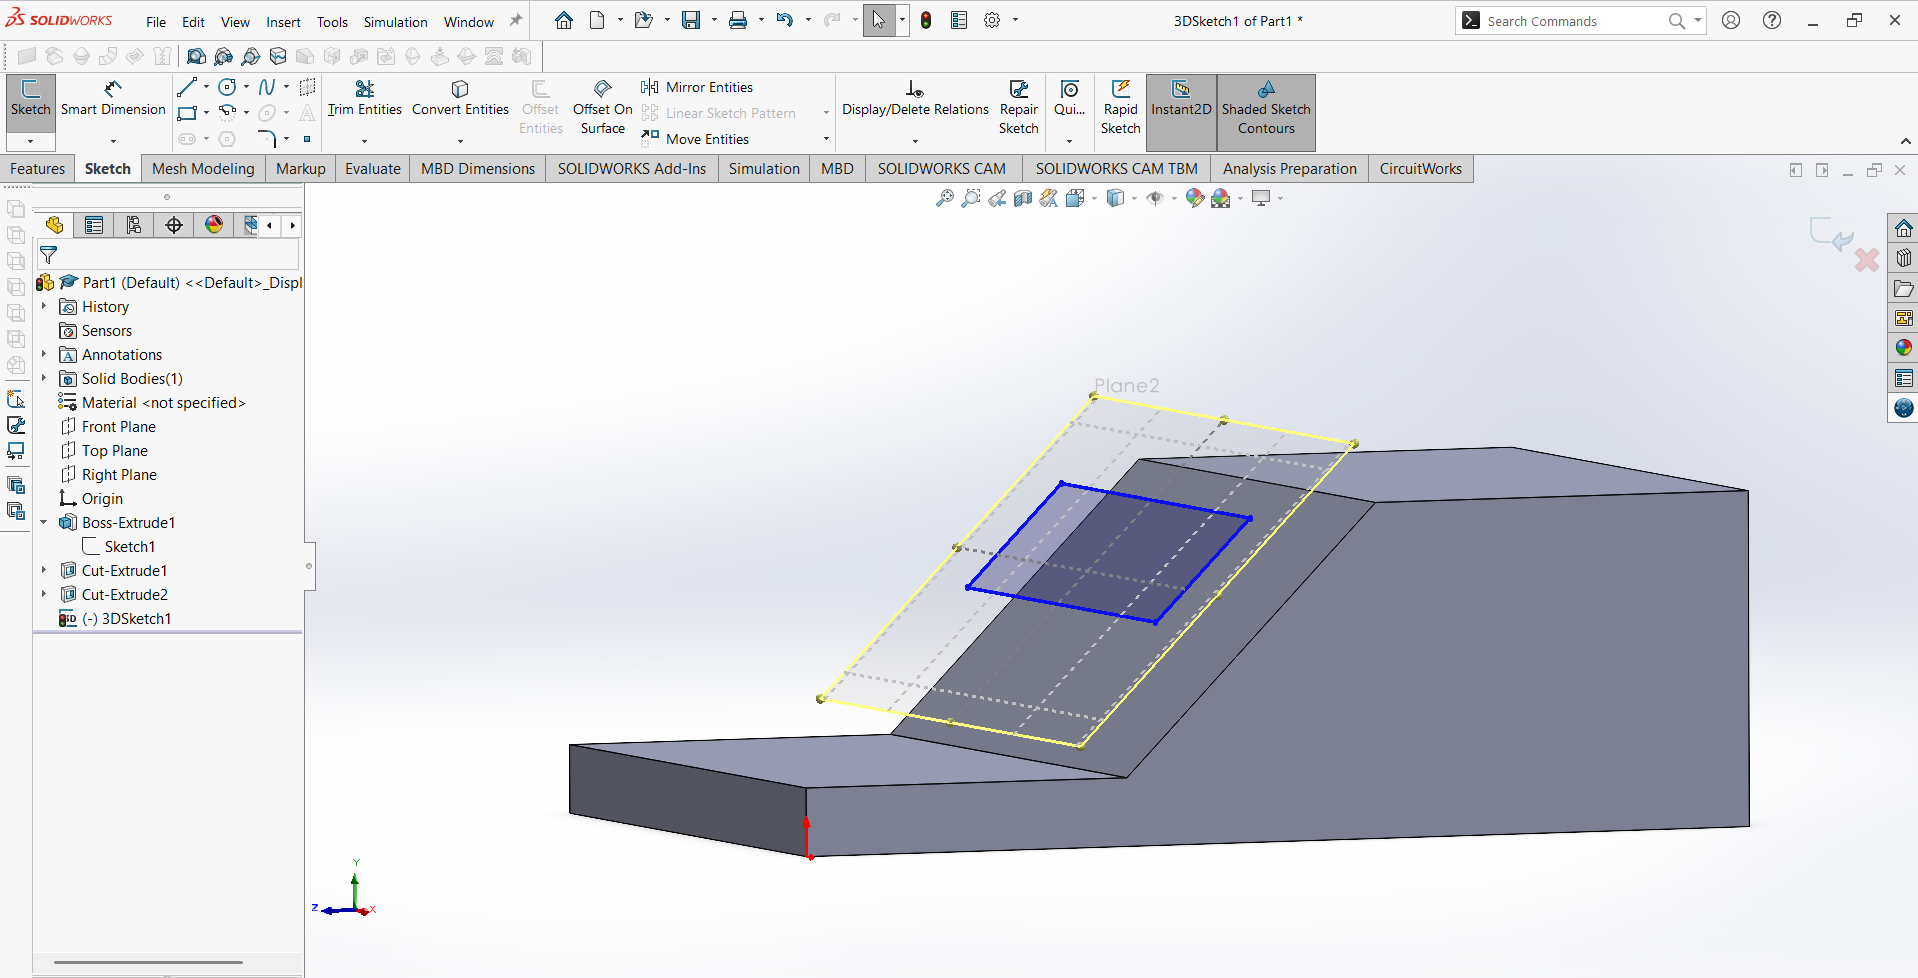Expand Solid Bodies(1) node
This screenshot has height=978, width=1918.
tap(44, 378)
